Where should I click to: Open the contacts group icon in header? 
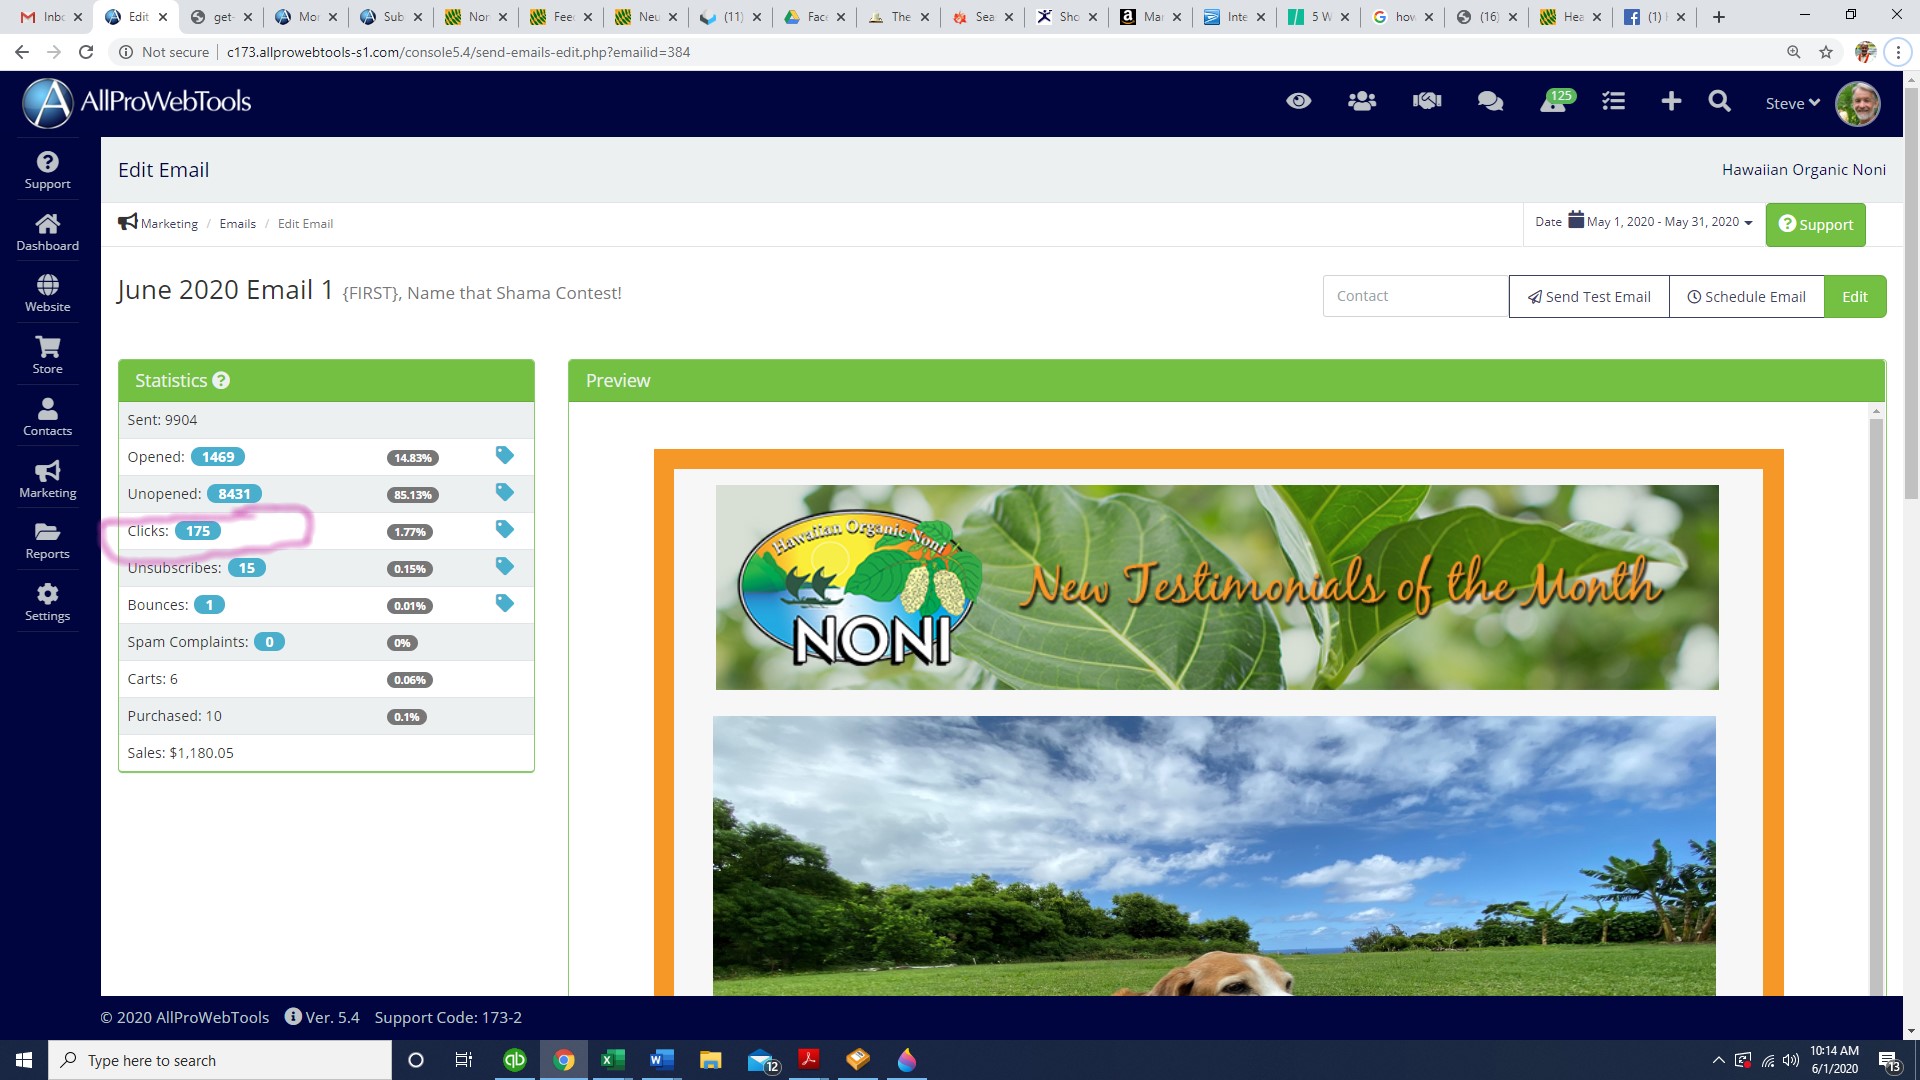pyautogui.click(x=1362, y=101)
